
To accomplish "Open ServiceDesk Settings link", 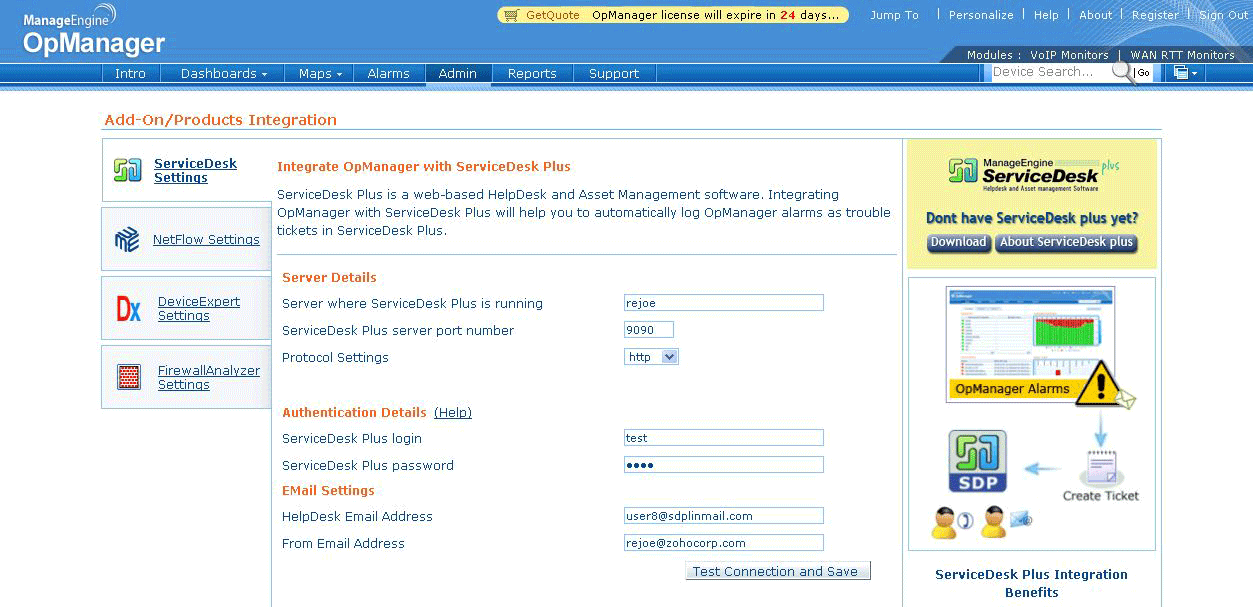I will (x=195, y=170).
